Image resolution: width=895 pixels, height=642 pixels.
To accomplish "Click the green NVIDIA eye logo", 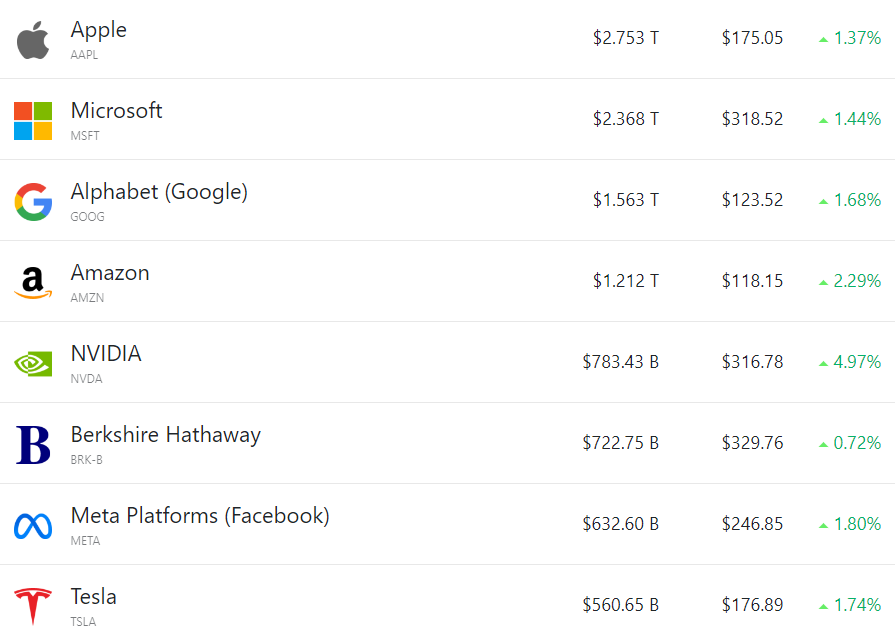I will click(x=33, y=363).
